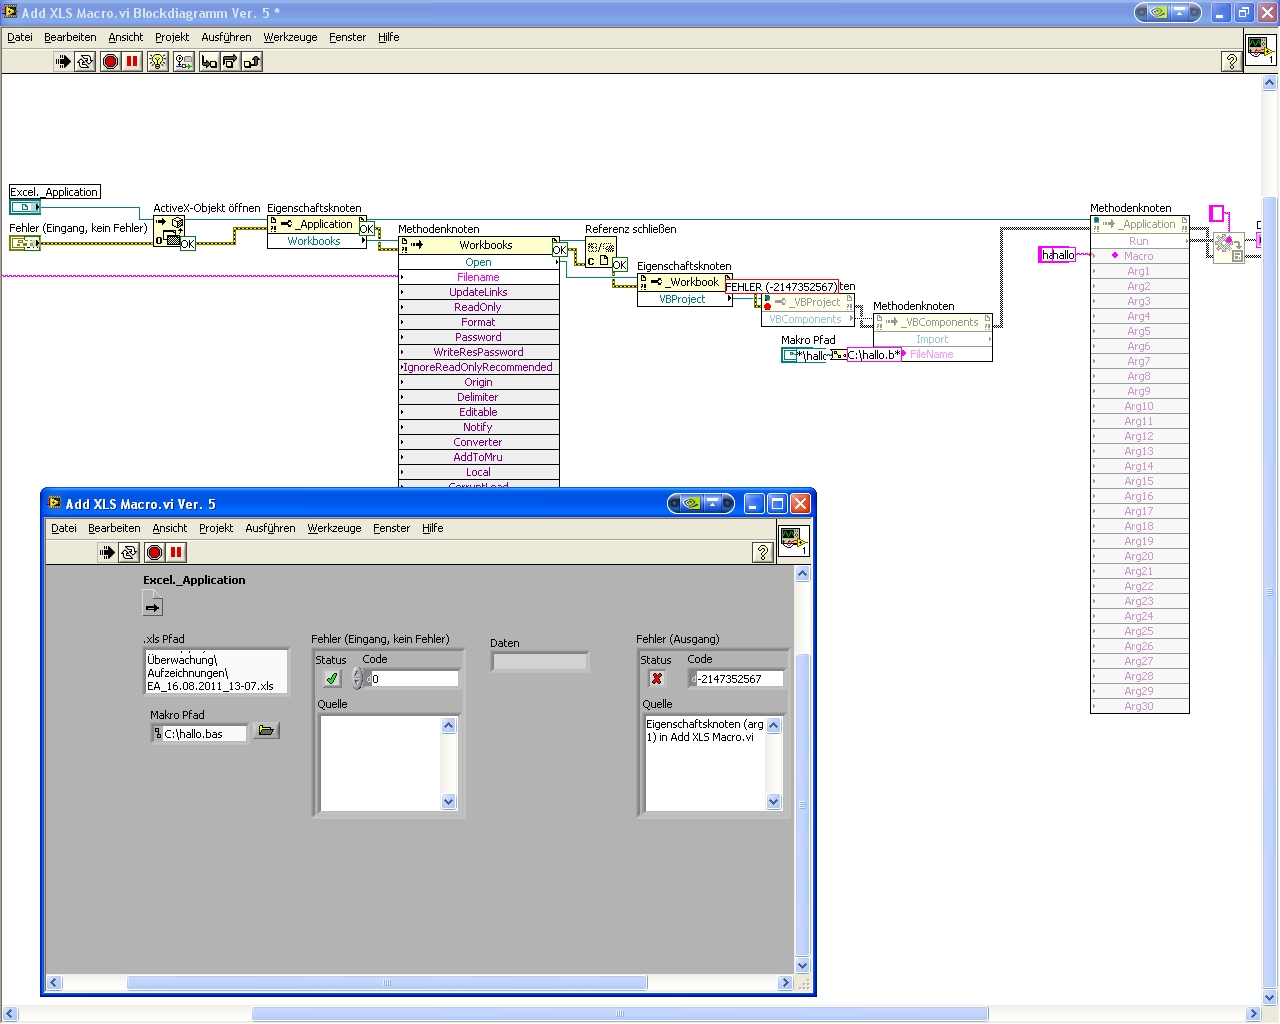Screen dimensions: 1280x1024
Task: Click Retain Wire Values icon
Action: [x=184, y=62]
